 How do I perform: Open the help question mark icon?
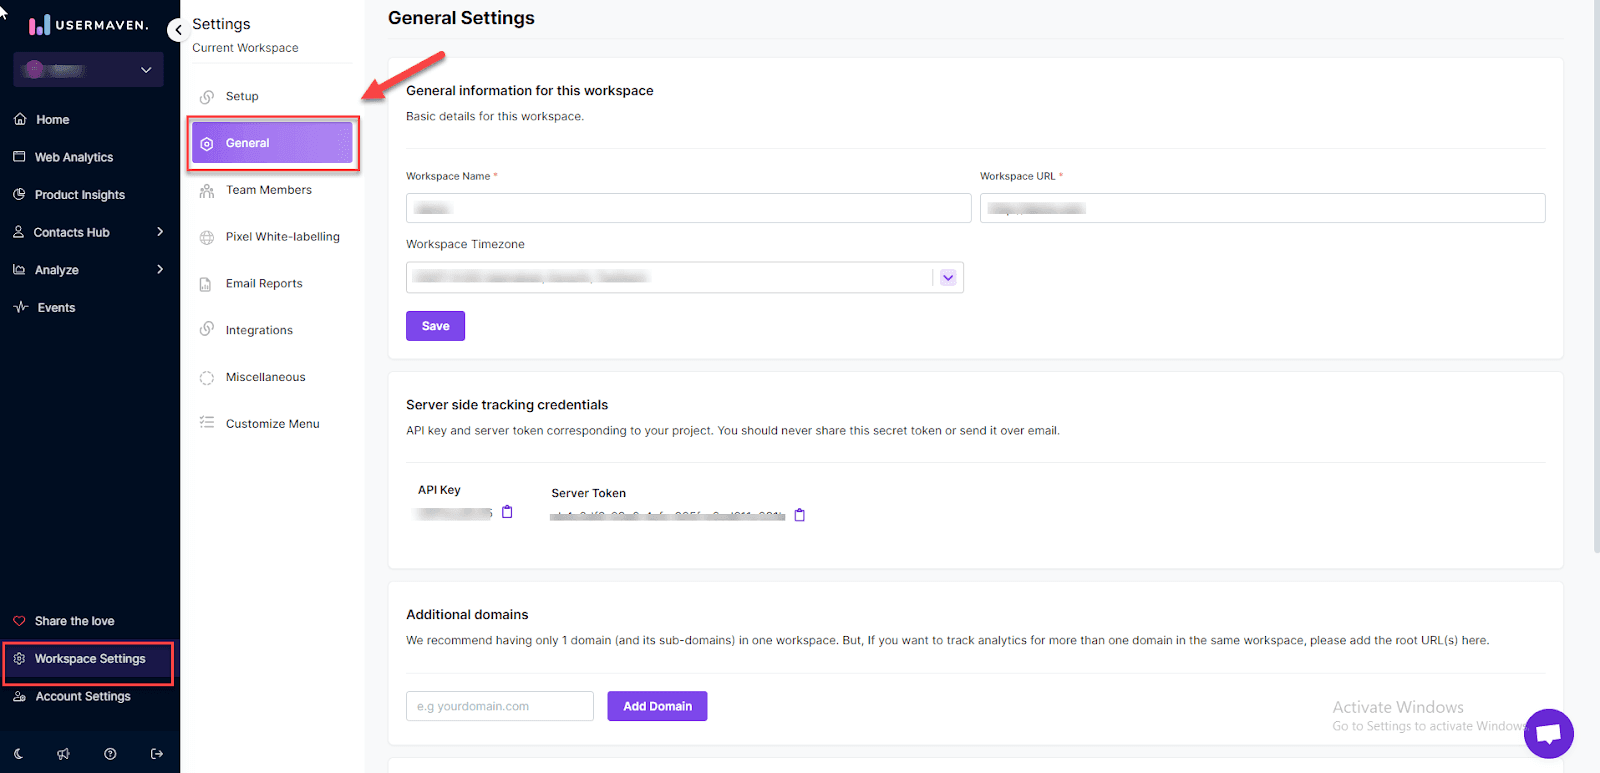(x=110, y=754)
